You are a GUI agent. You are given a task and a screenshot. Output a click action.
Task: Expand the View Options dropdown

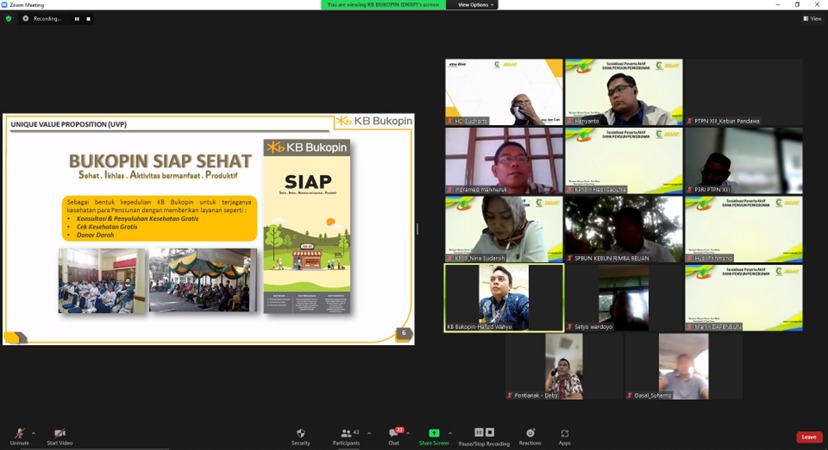(475, 5)
